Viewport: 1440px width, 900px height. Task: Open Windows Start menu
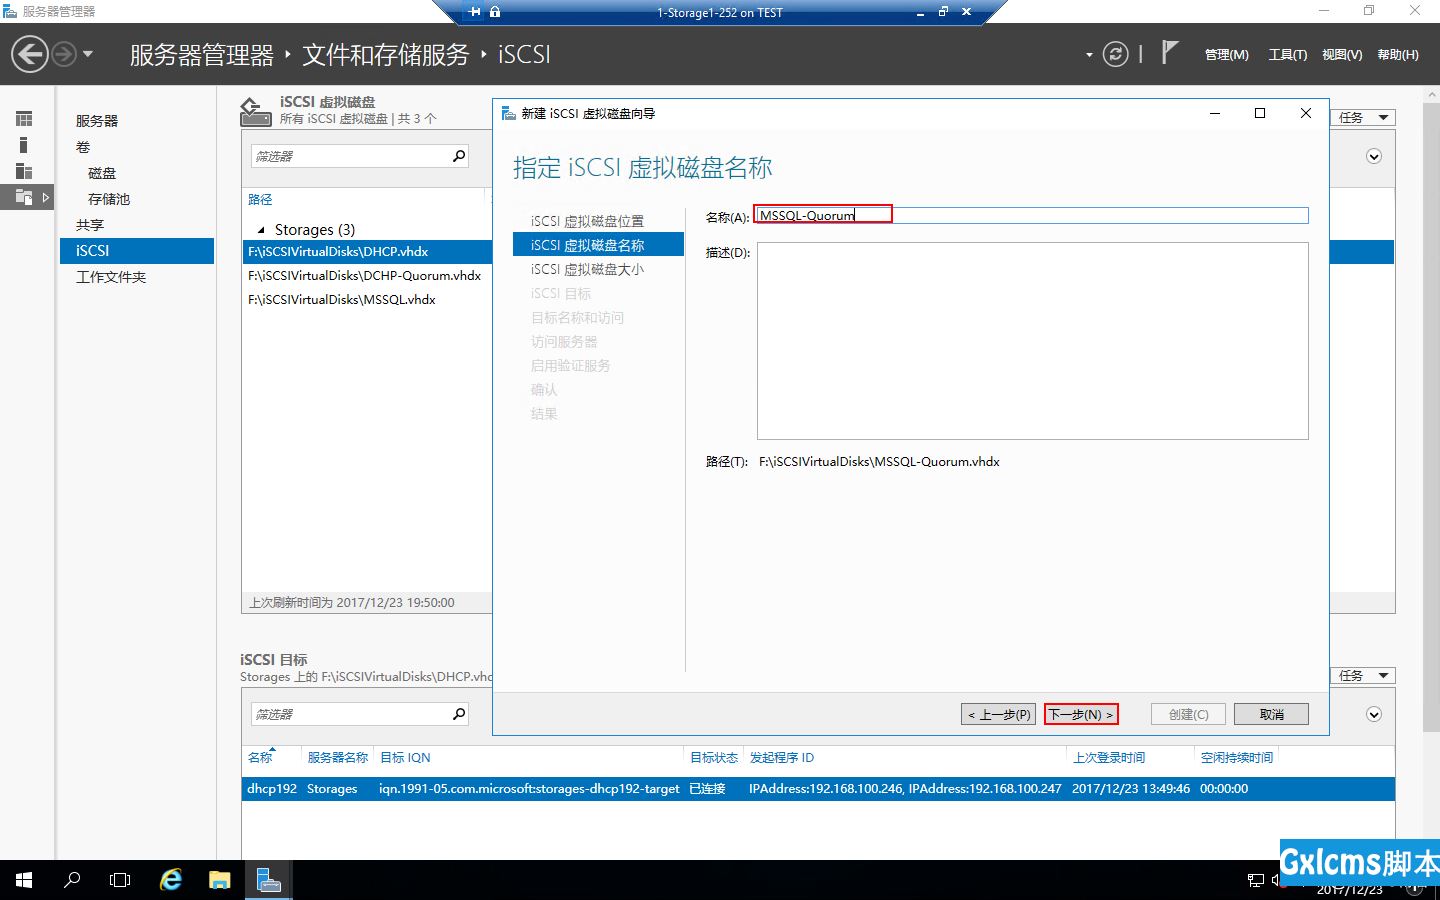coord(24,880)
